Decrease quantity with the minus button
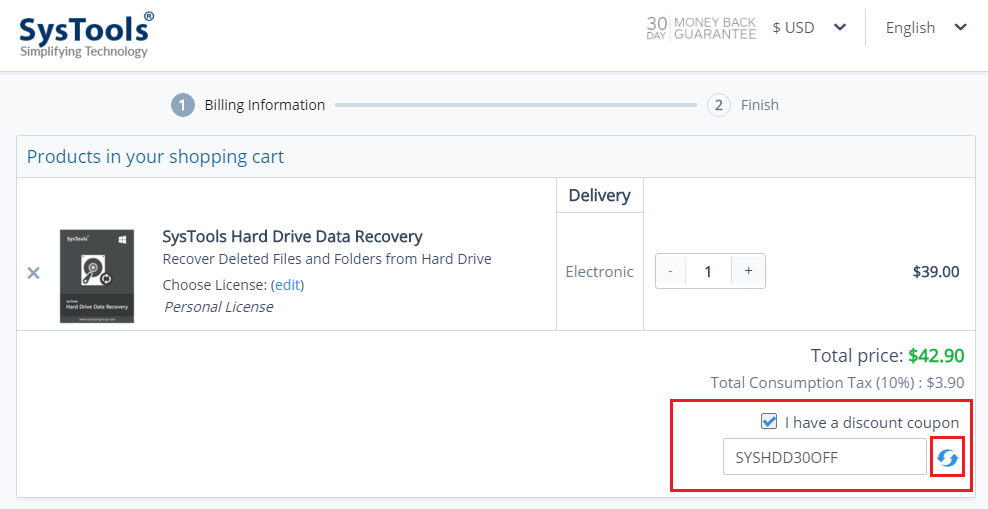Screen dimensions: 988x509 [670, 271]
